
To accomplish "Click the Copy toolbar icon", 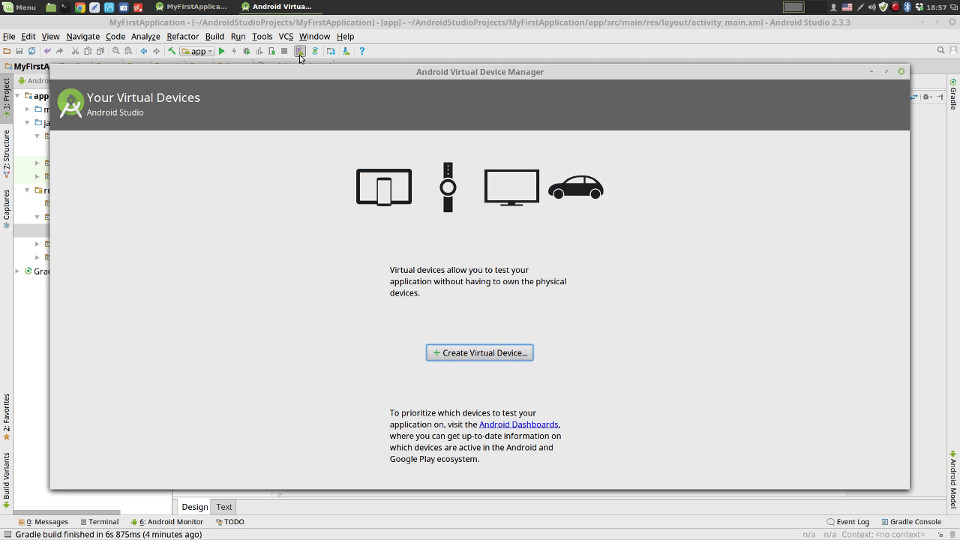I will pyautogui.click(x=88, y=51).
